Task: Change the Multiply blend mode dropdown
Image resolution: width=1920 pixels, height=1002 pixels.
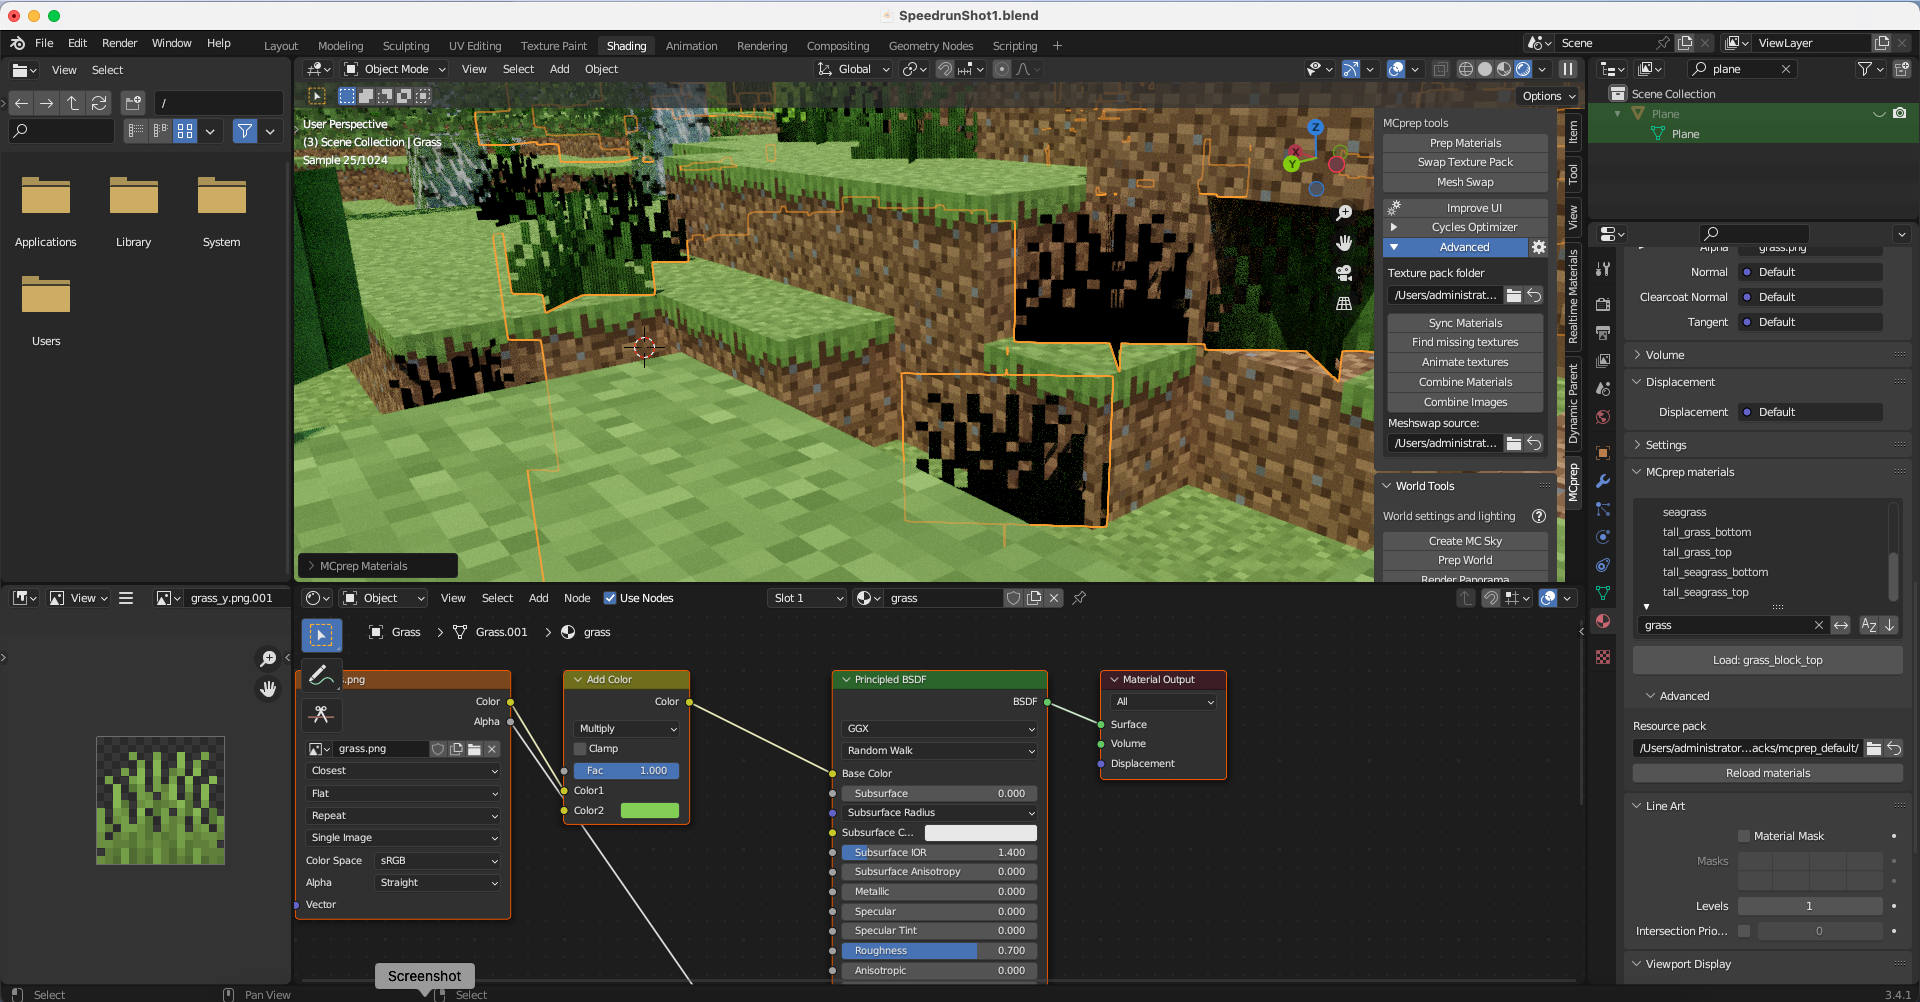Action: coord(625,728)
